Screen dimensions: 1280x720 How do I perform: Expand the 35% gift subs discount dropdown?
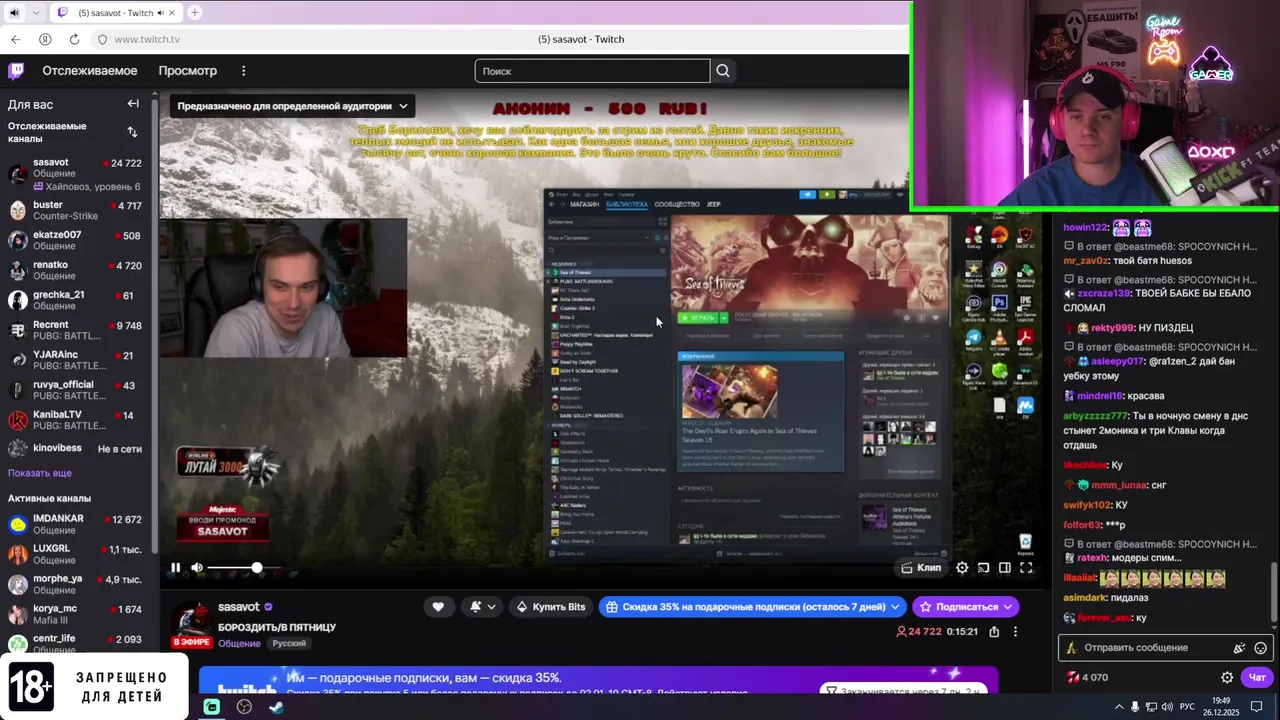tap(753, 606)
